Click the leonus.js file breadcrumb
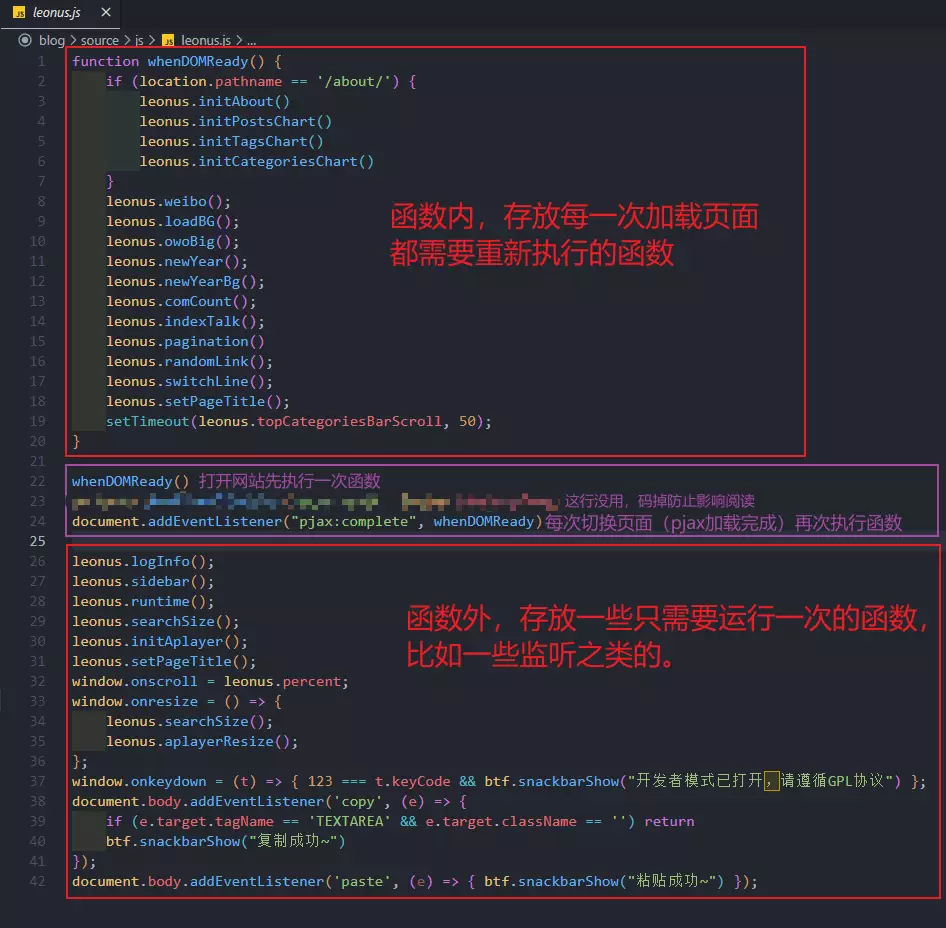The width and height of the screenshot is (946, 928). 205,40
